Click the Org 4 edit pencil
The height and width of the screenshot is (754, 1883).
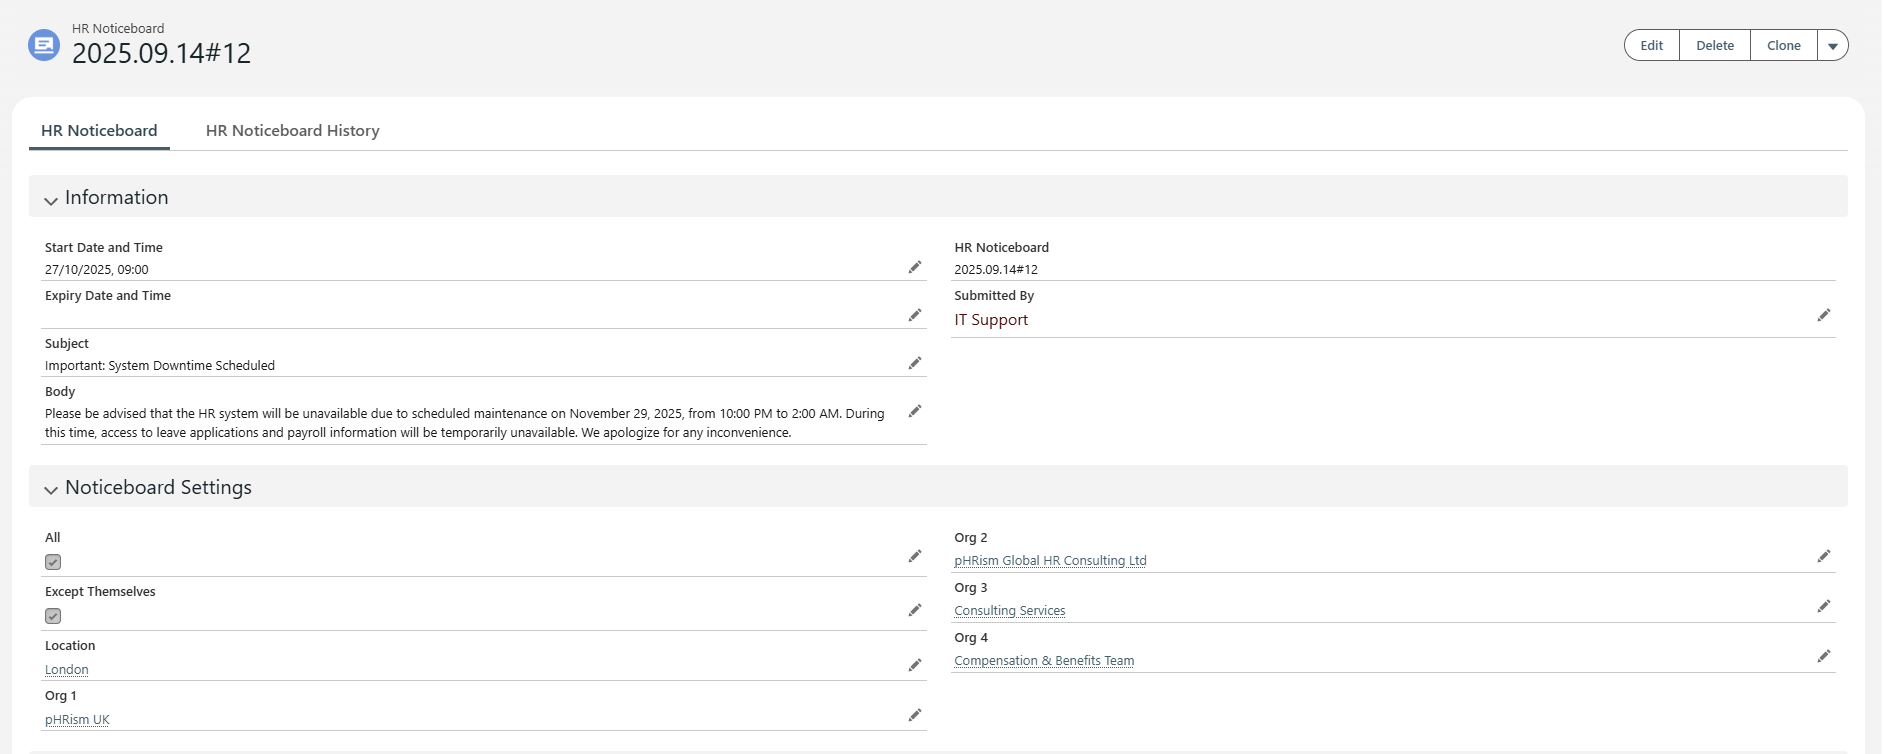(x=1823, y=656)
